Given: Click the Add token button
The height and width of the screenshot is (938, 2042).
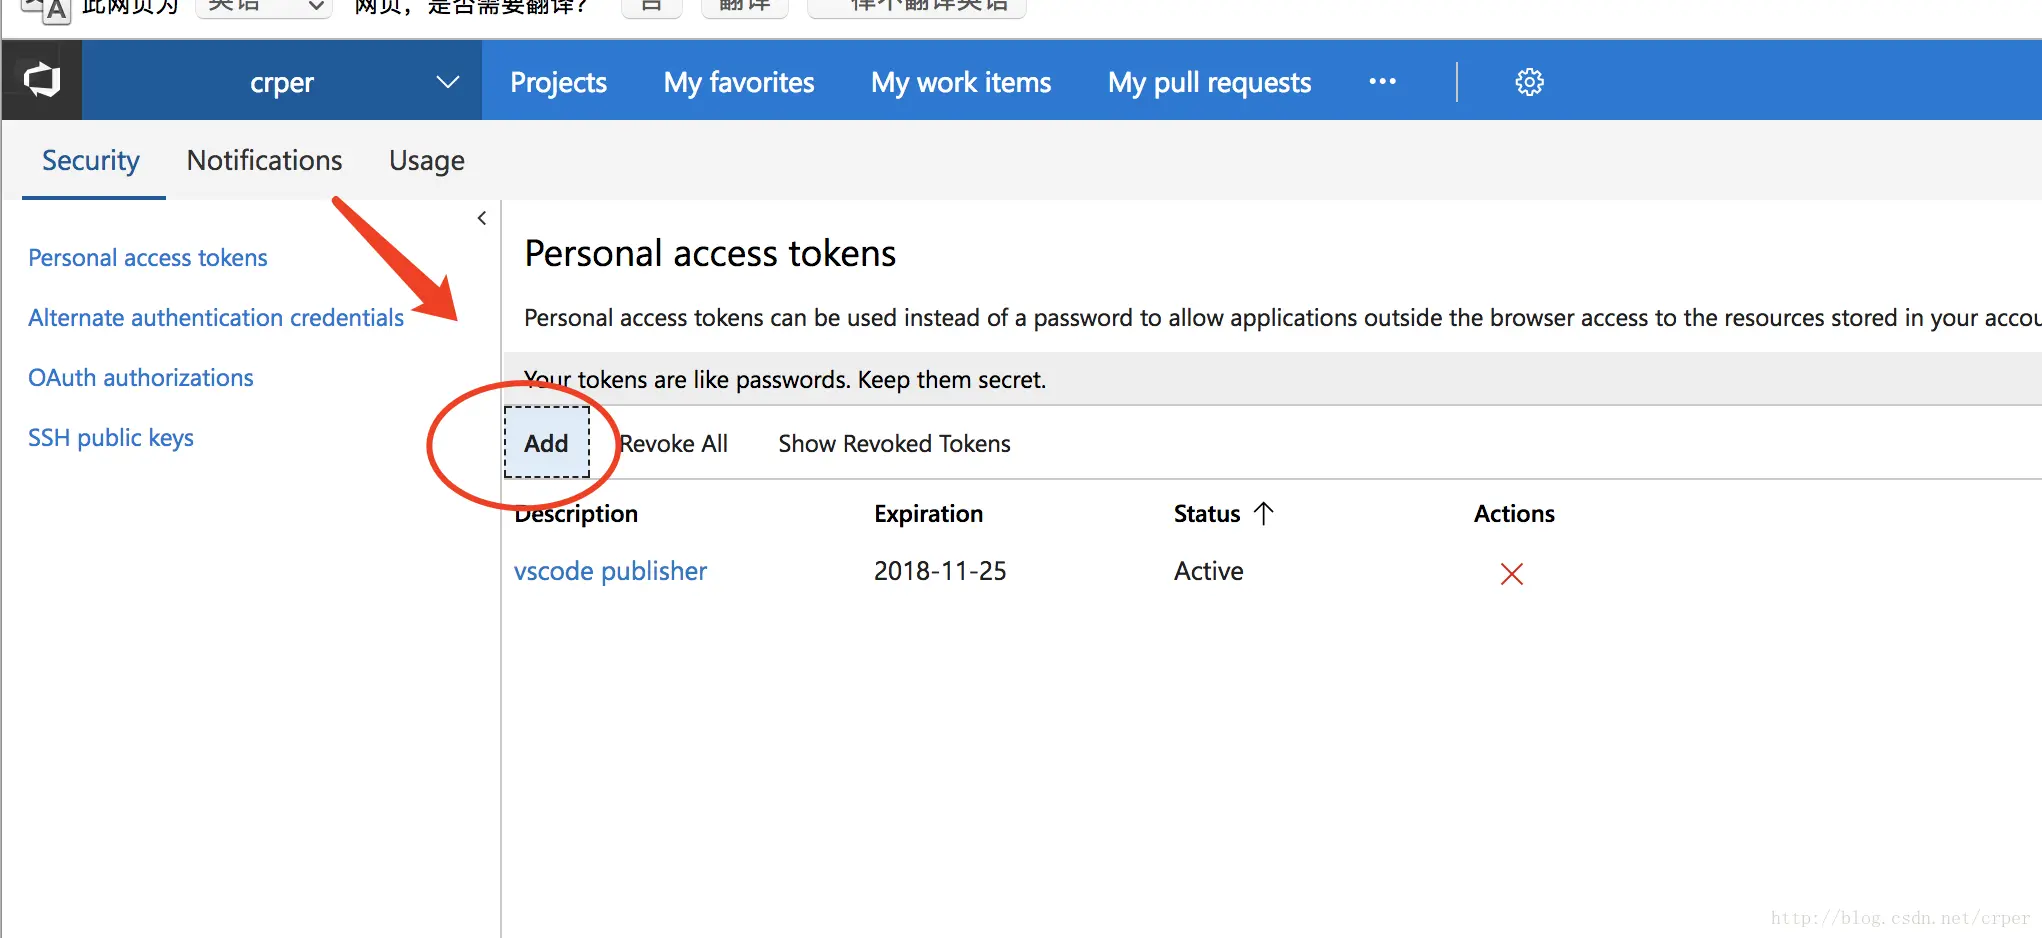Looking at the screenshot, I should (x=546, y=443).
